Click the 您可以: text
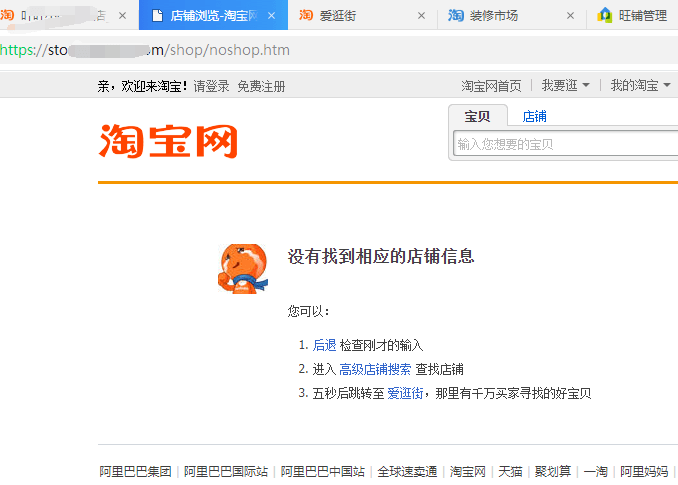 (309, 311)
